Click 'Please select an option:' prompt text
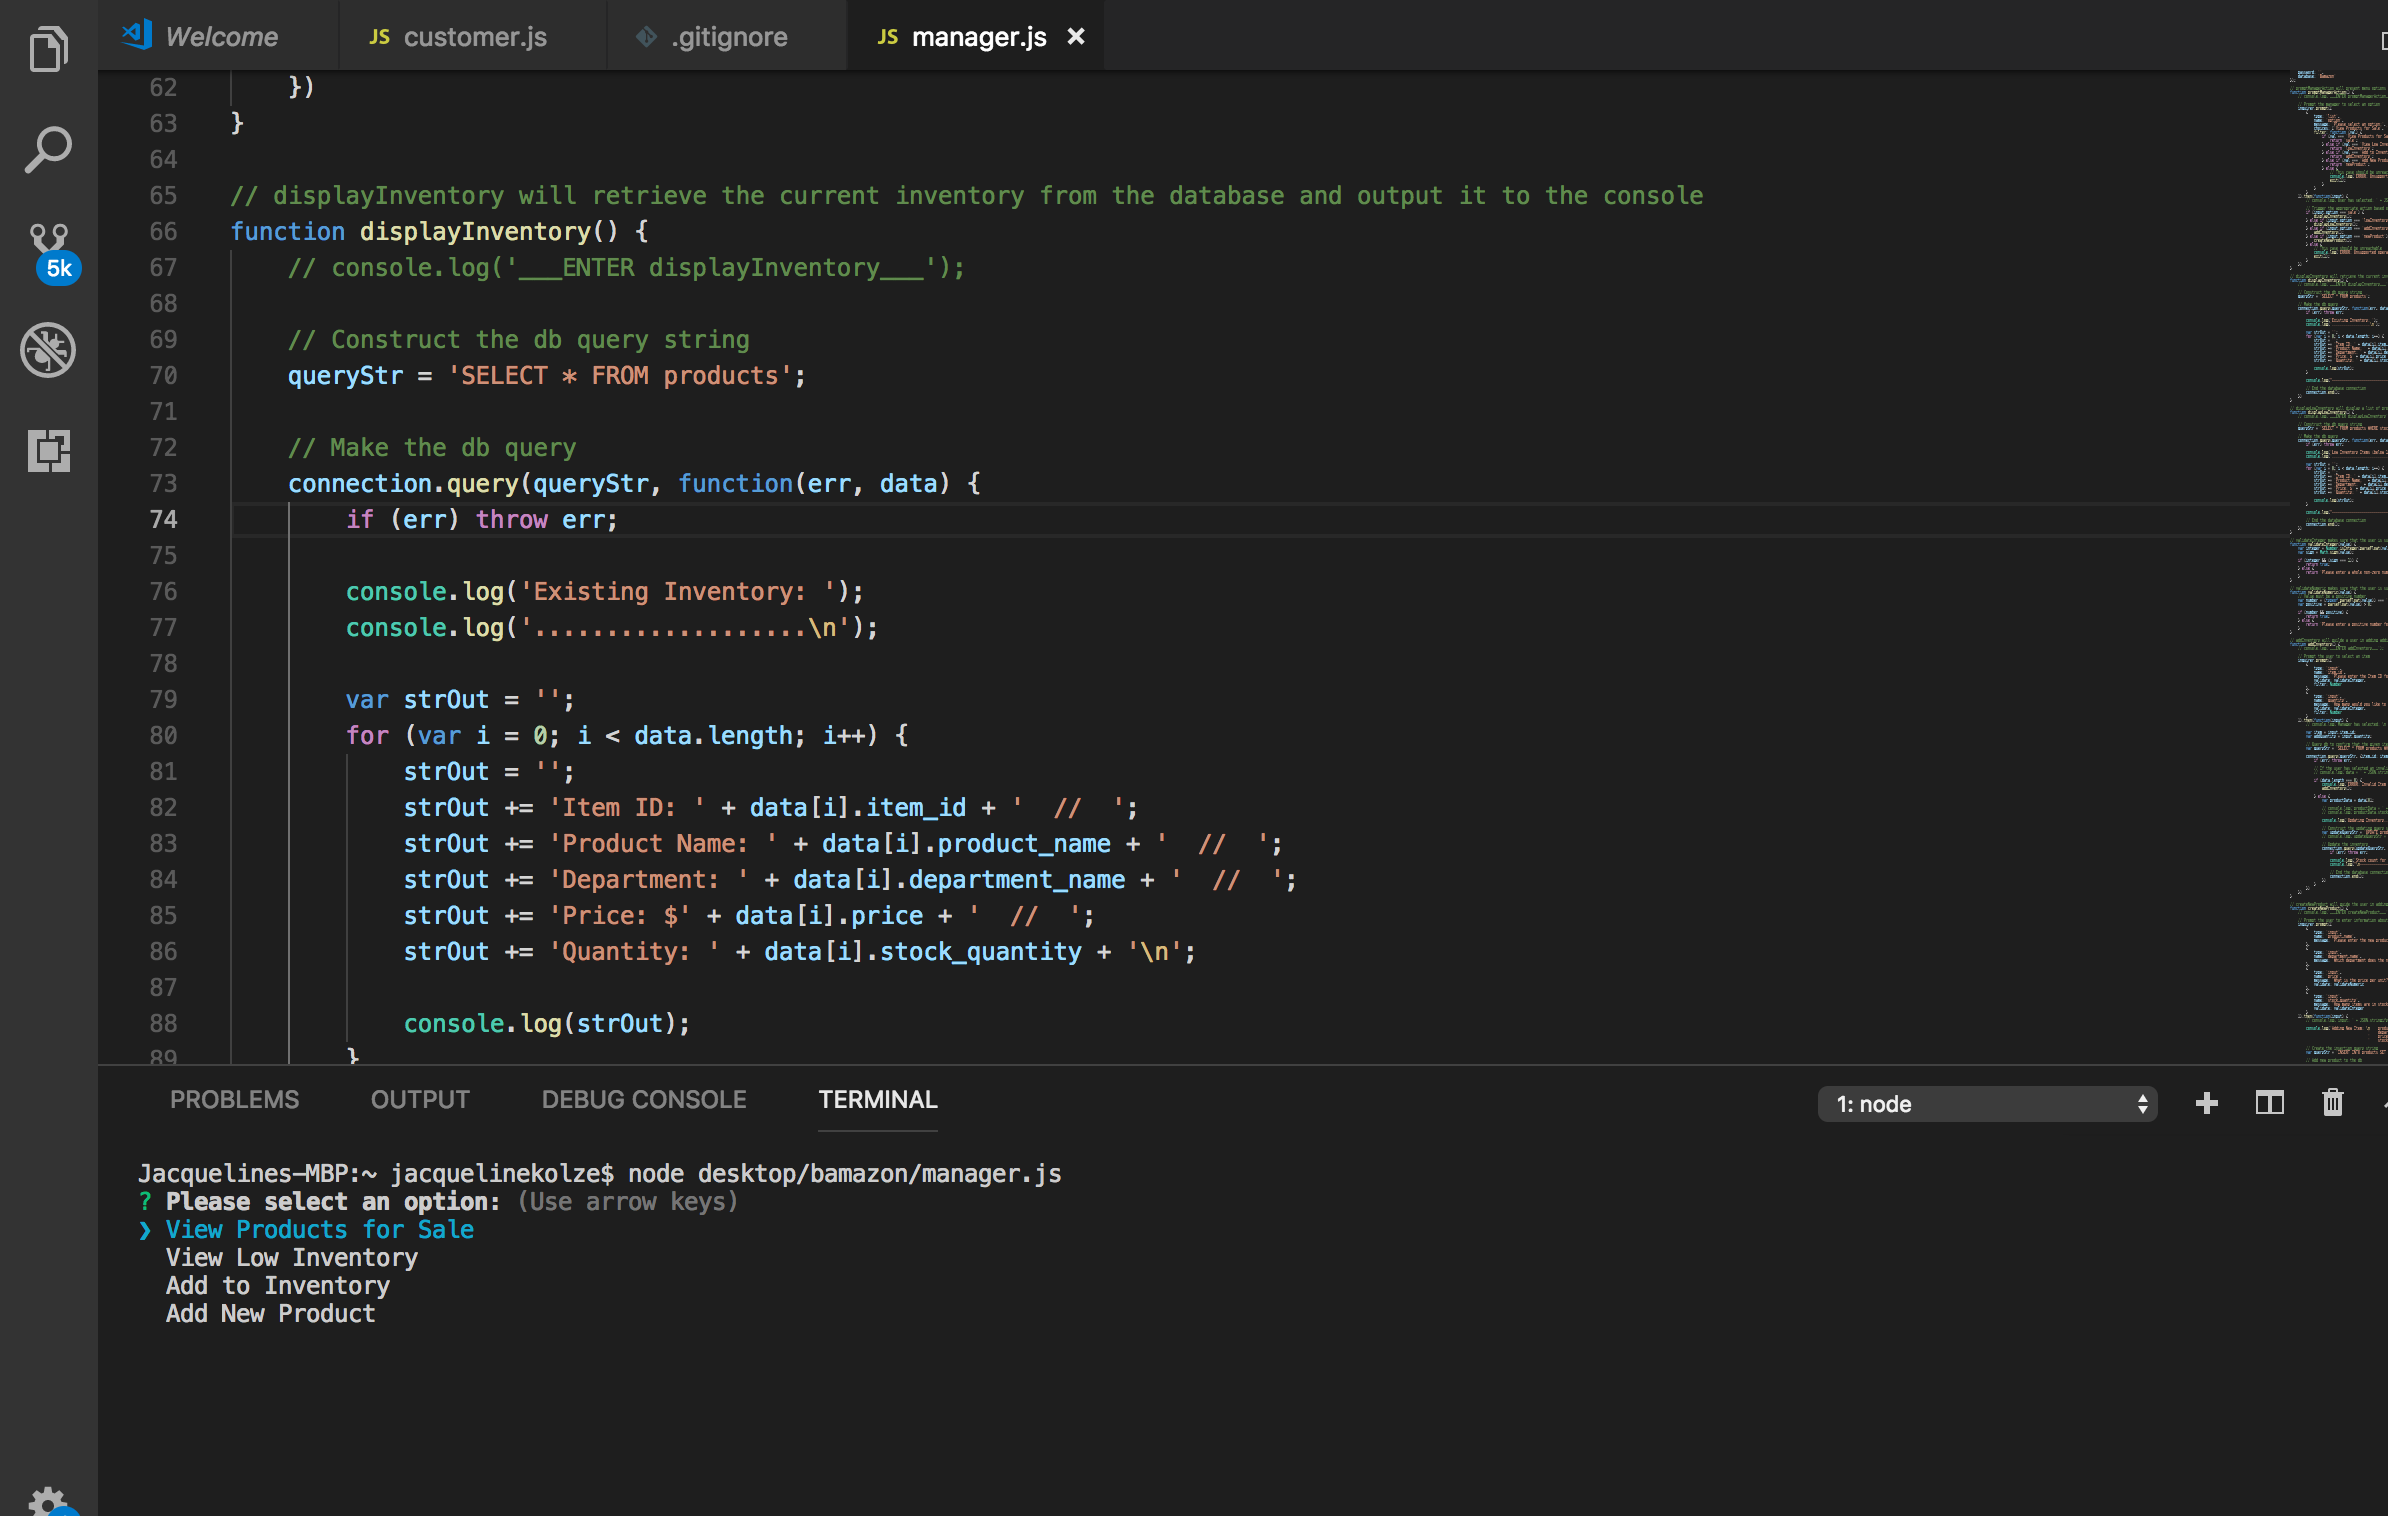The image size is (2388, 1516). point(333,1202)
